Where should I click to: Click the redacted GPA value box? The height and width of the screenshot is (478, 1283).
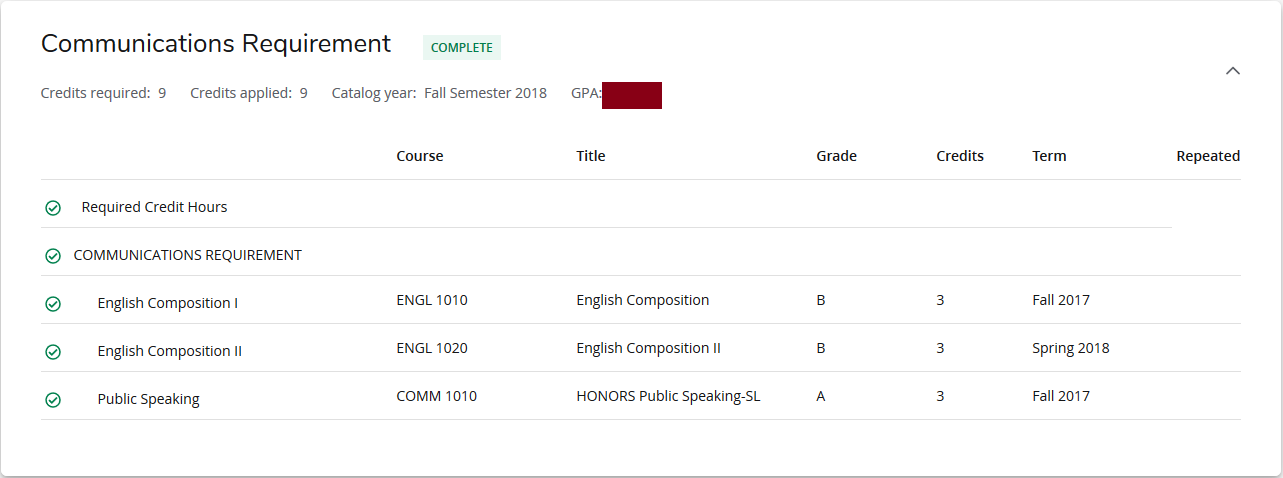click(631, 95)
